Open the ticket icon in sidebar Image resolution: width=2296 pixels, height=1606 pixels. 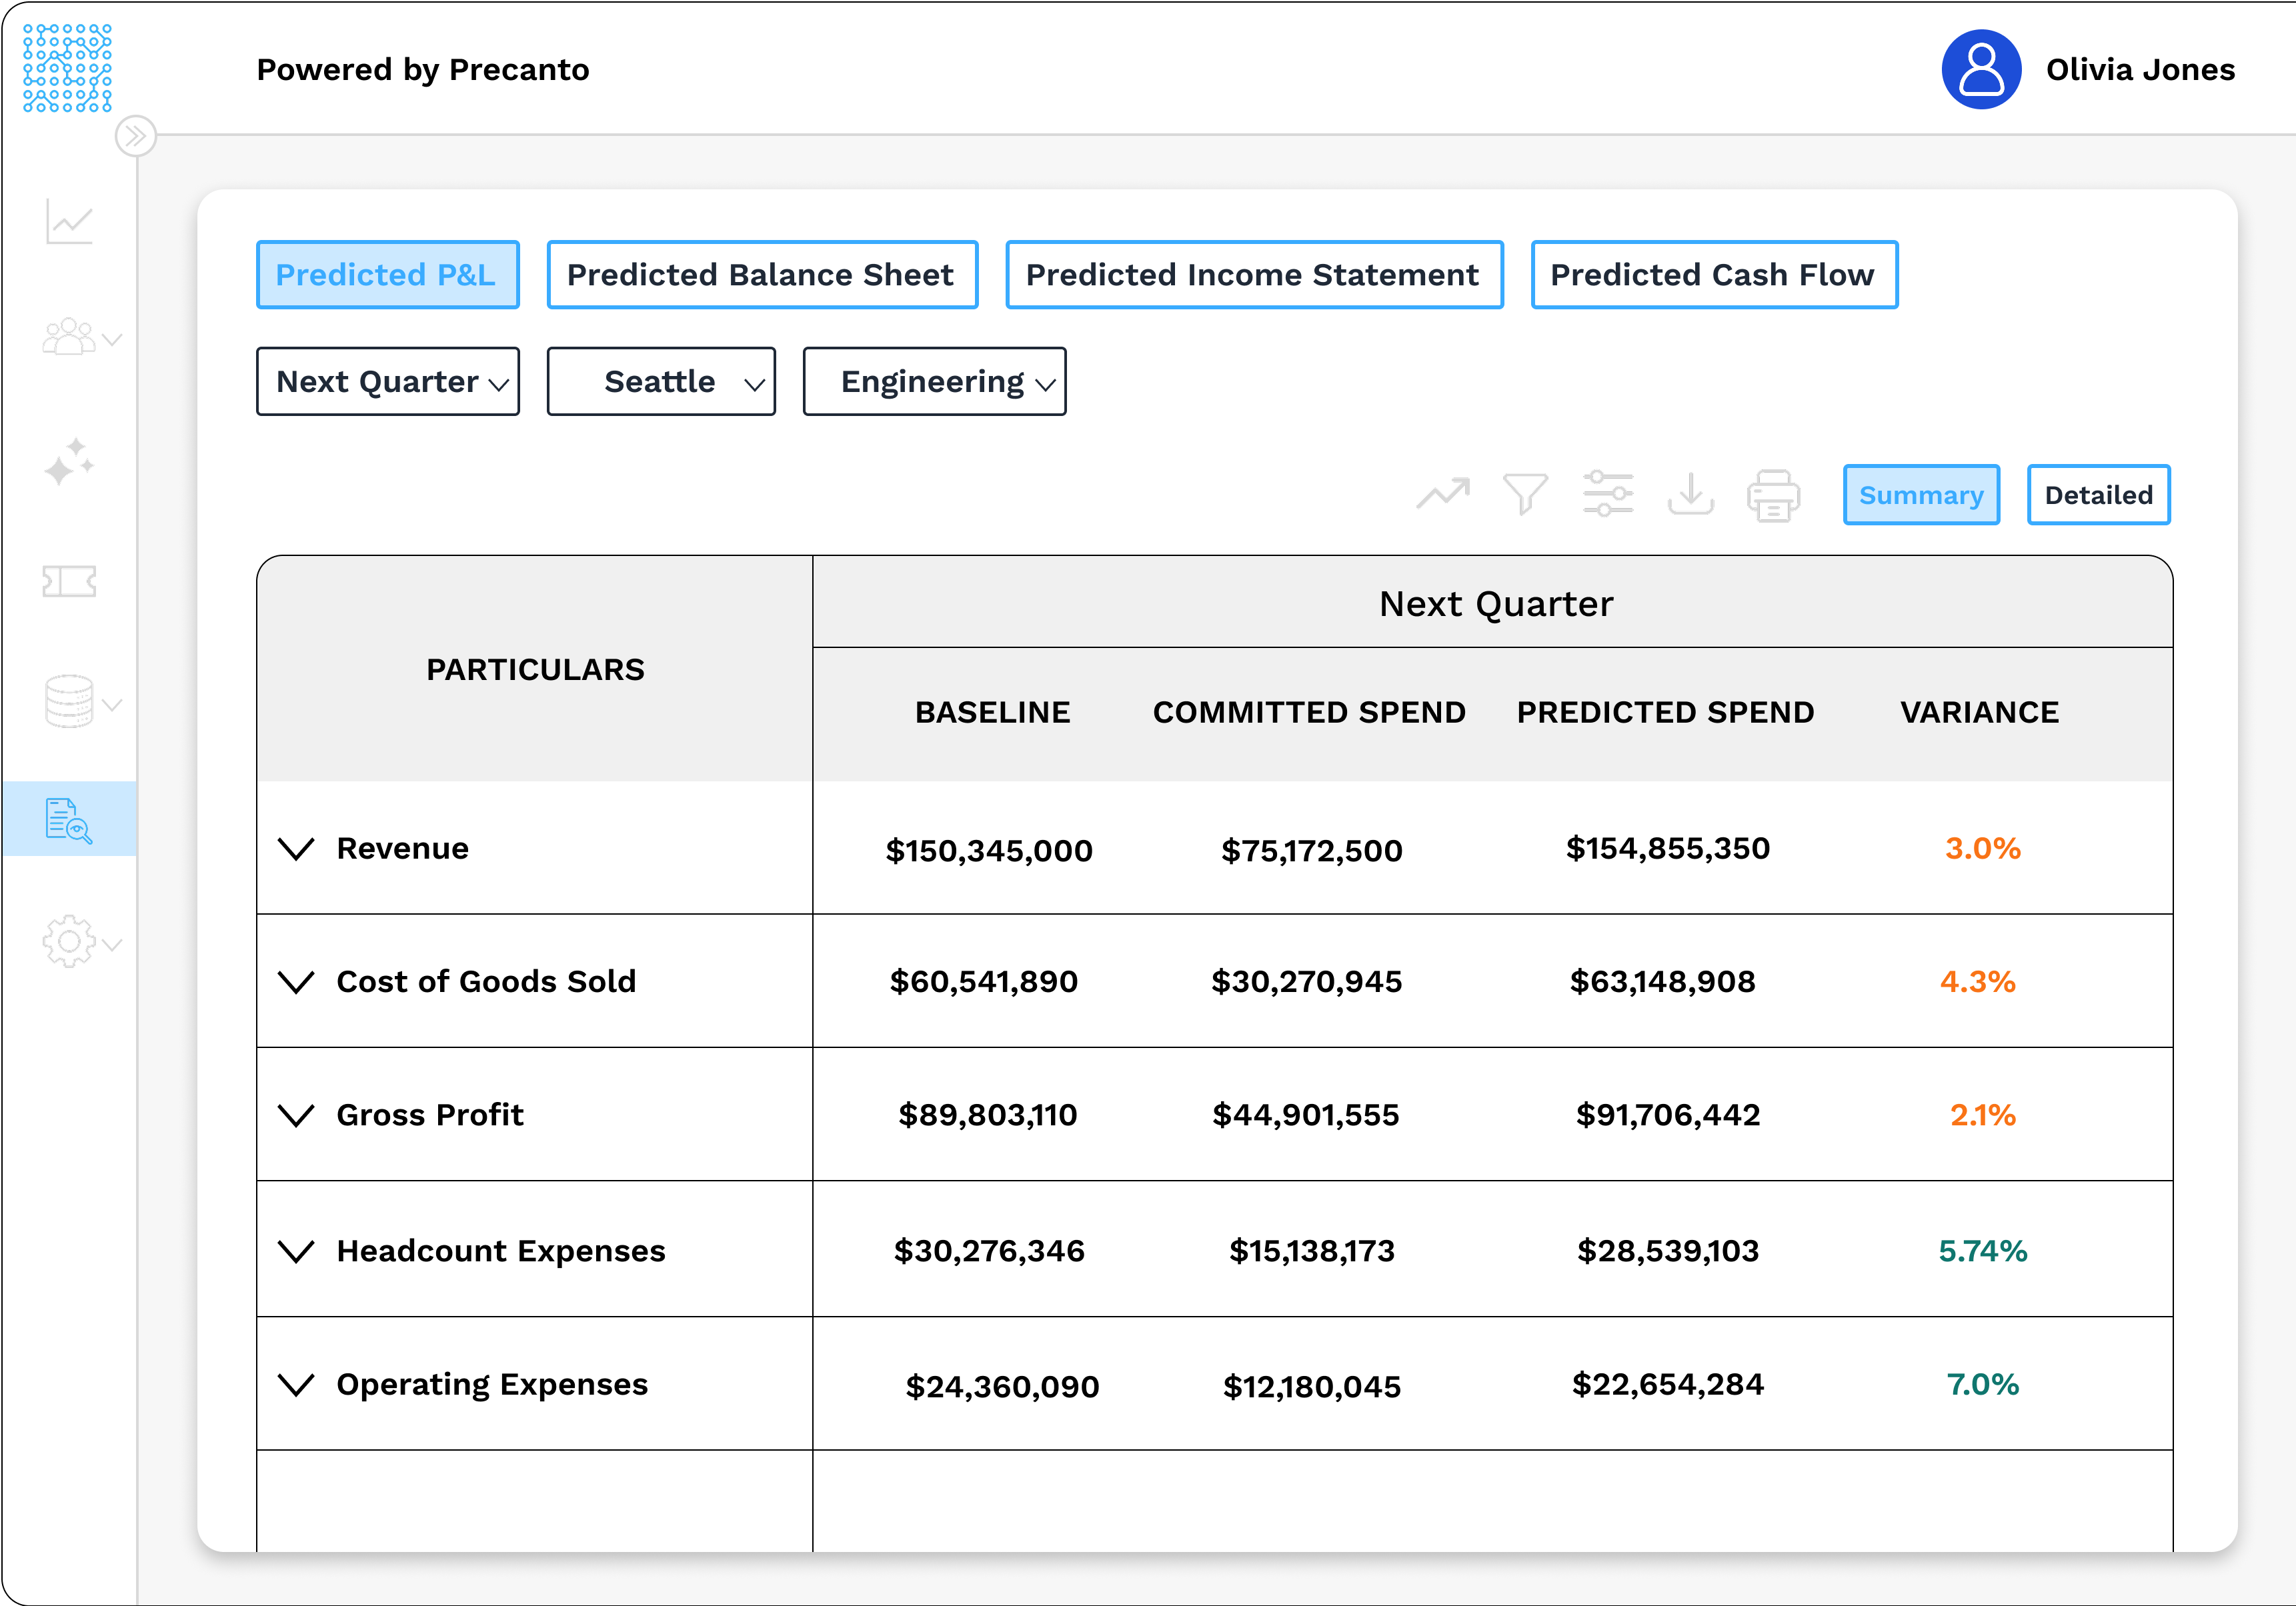pos(69,581)
